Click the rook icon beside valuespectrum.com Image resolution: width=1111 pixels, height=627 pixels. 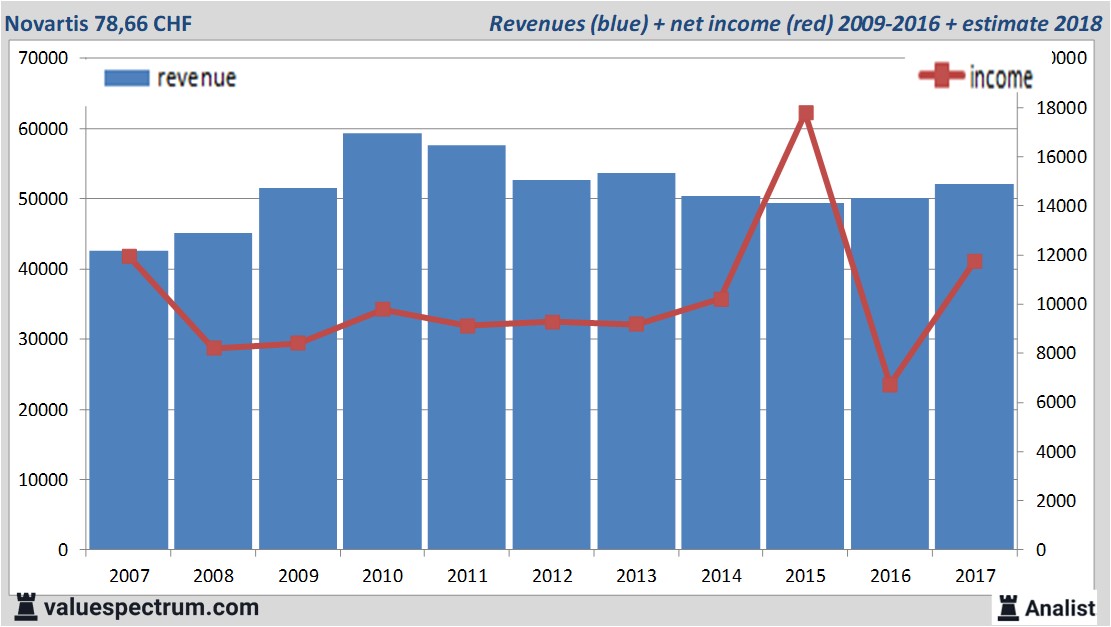coord(26,606)
